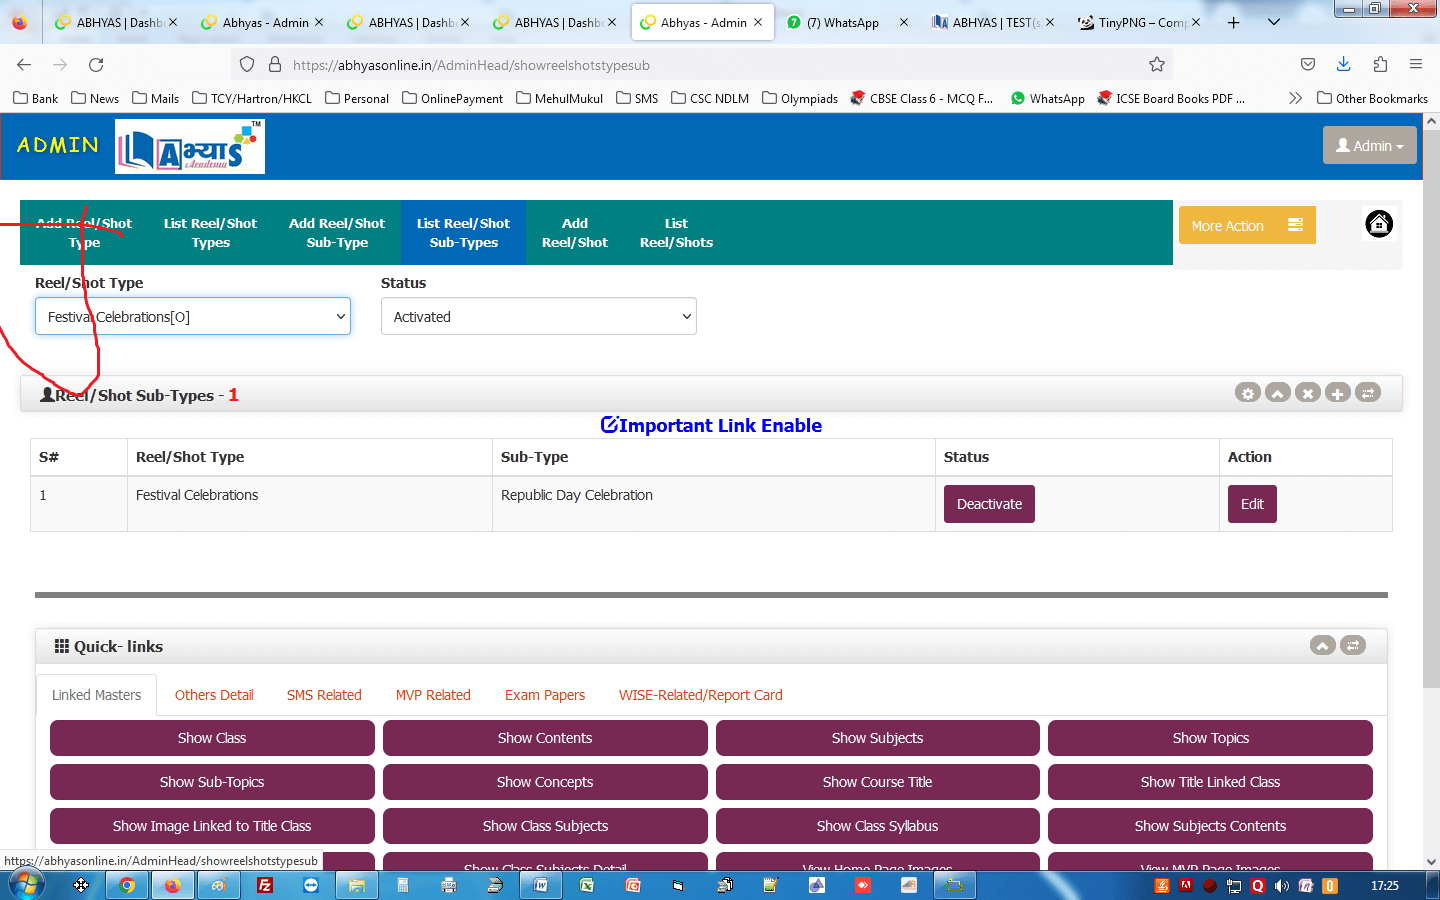Bookmark this page with the star icon
This screenshot has height=900, width=1440.
tap(1157, 65)
